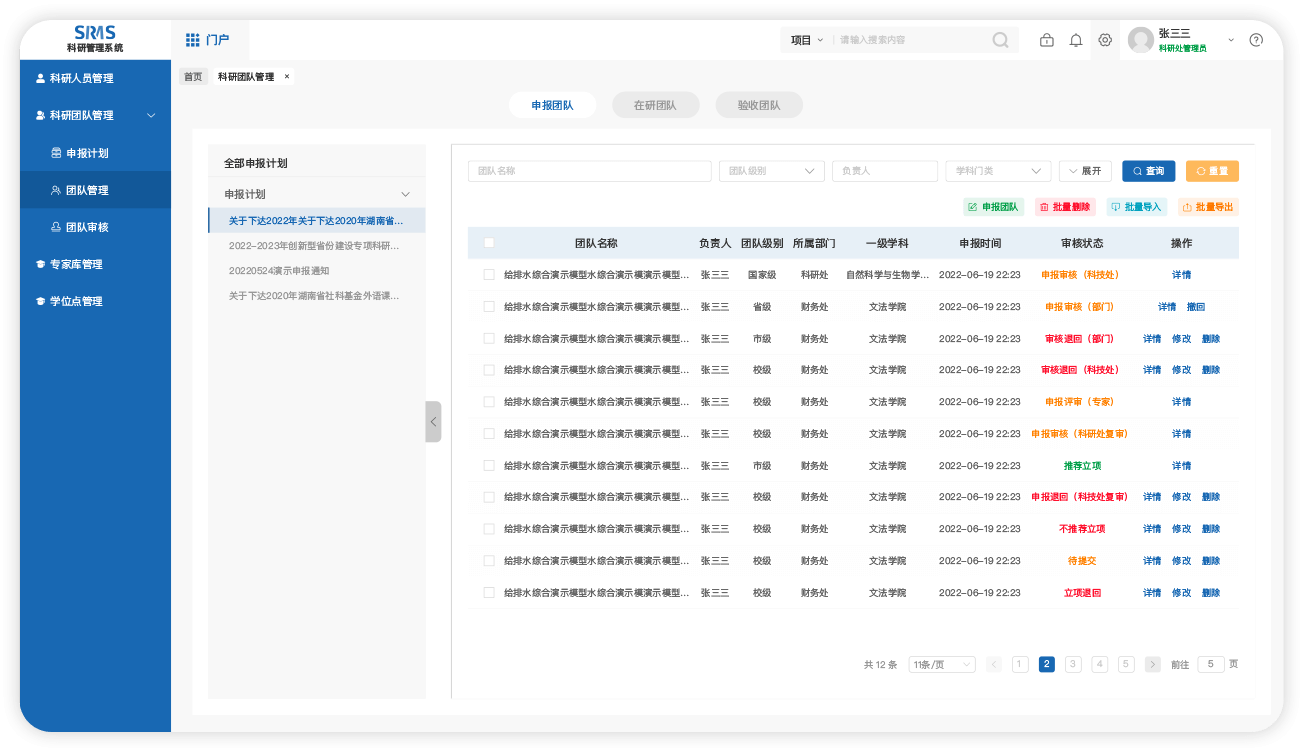Click the global search input box

tap(912, 40)
